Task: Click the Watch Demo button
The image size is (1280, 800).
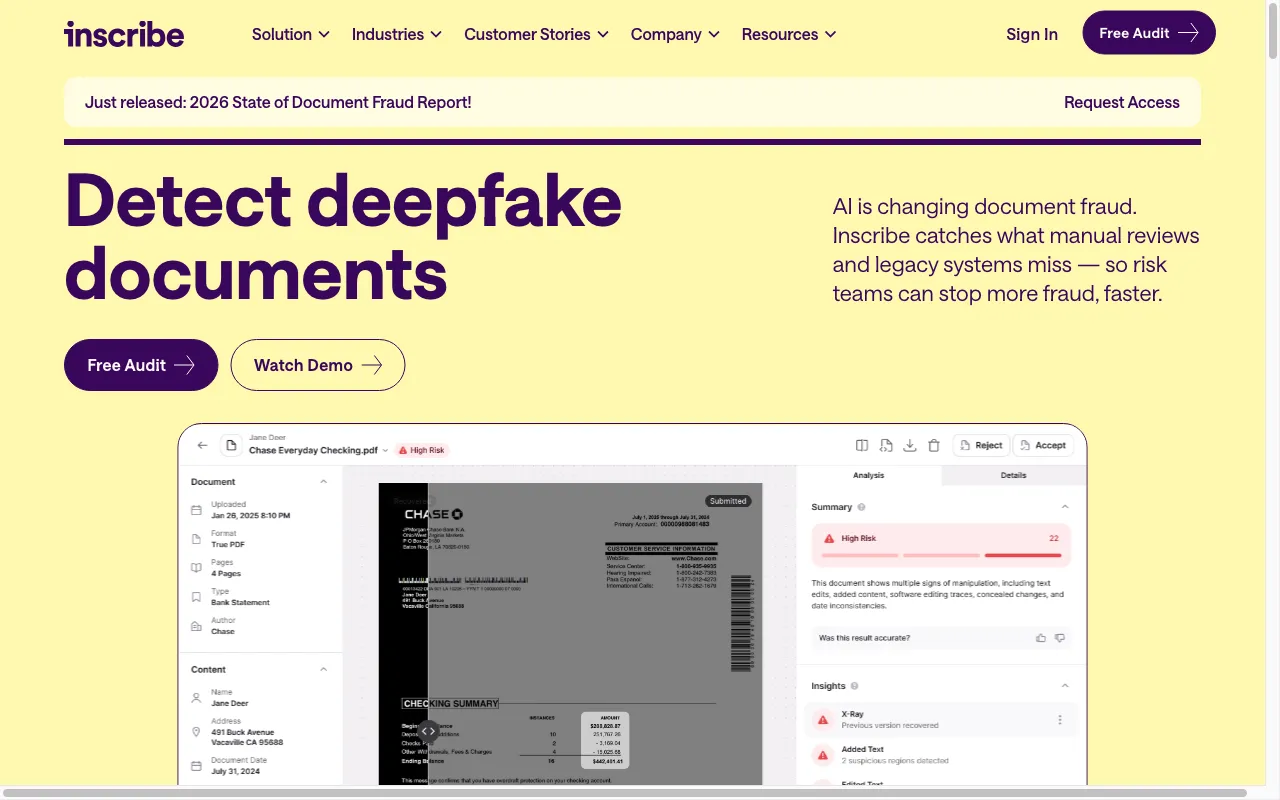Action: pyautogui.click(x=318, y=365)
